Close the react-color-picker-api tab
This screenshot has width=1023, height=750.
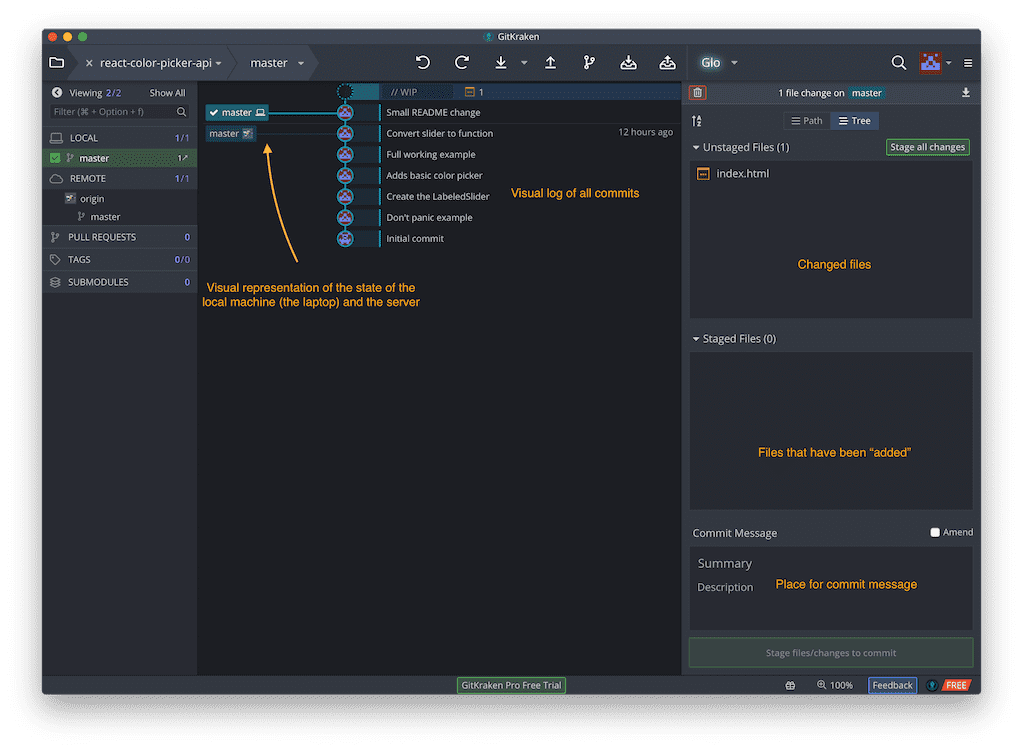[89, 63]
